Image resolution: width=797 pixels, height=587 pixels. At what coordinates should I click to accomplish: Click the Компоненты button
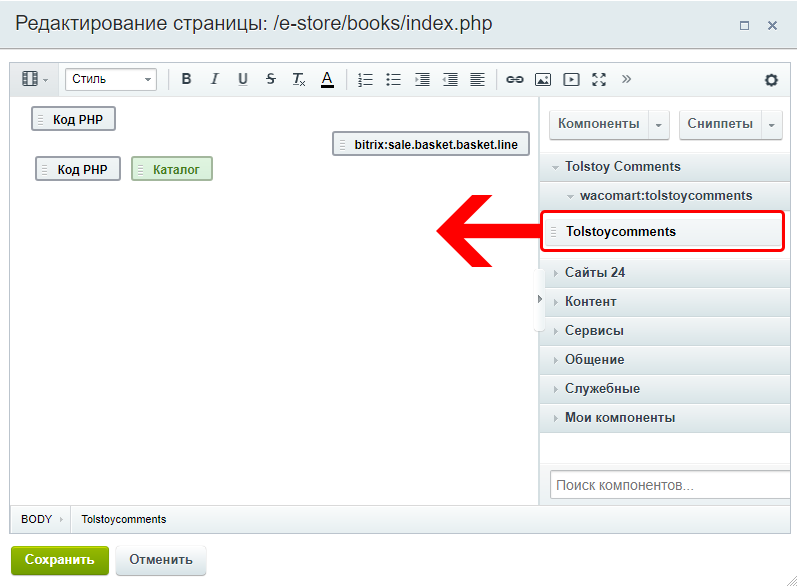[598, 124]
